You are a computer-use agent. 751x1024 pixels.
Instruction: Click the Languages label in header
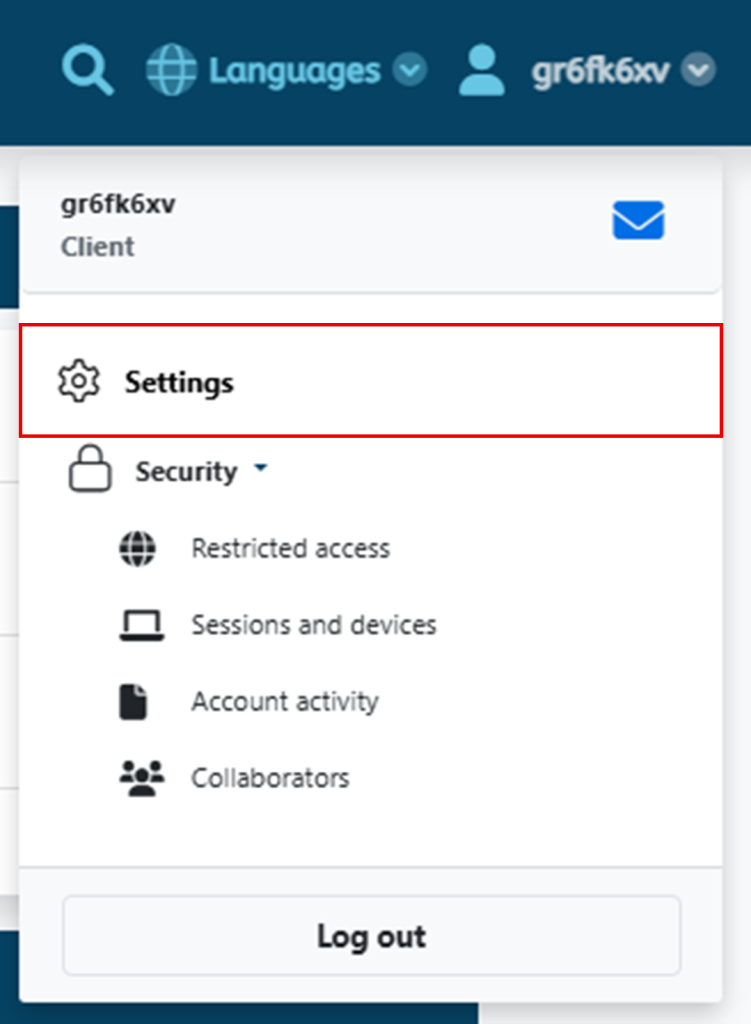[295, 71]
